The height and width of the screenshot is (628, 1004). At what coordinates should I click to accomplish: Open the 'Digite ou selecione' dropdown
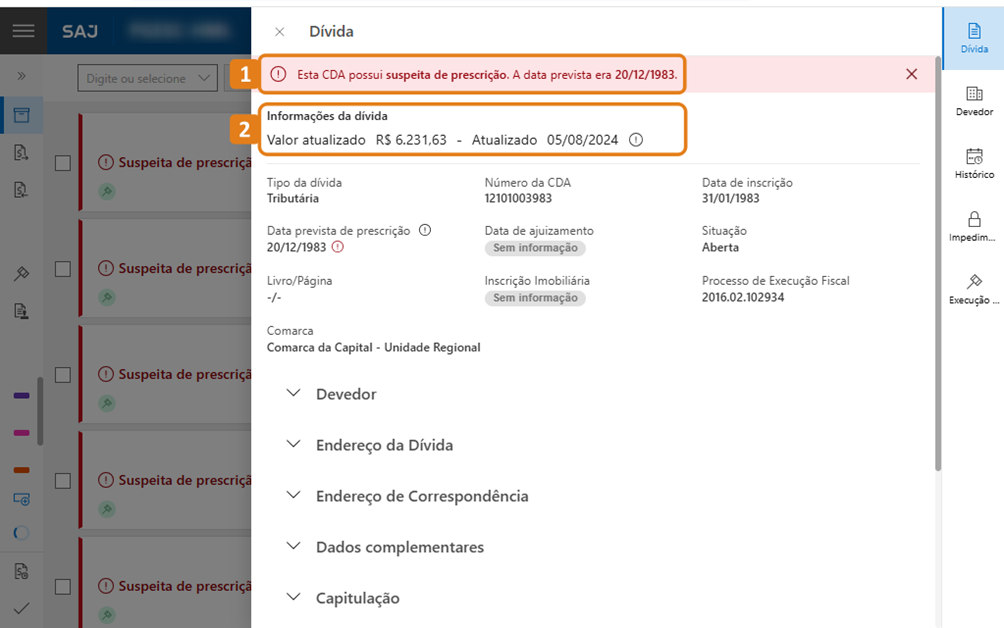[148, 78]
